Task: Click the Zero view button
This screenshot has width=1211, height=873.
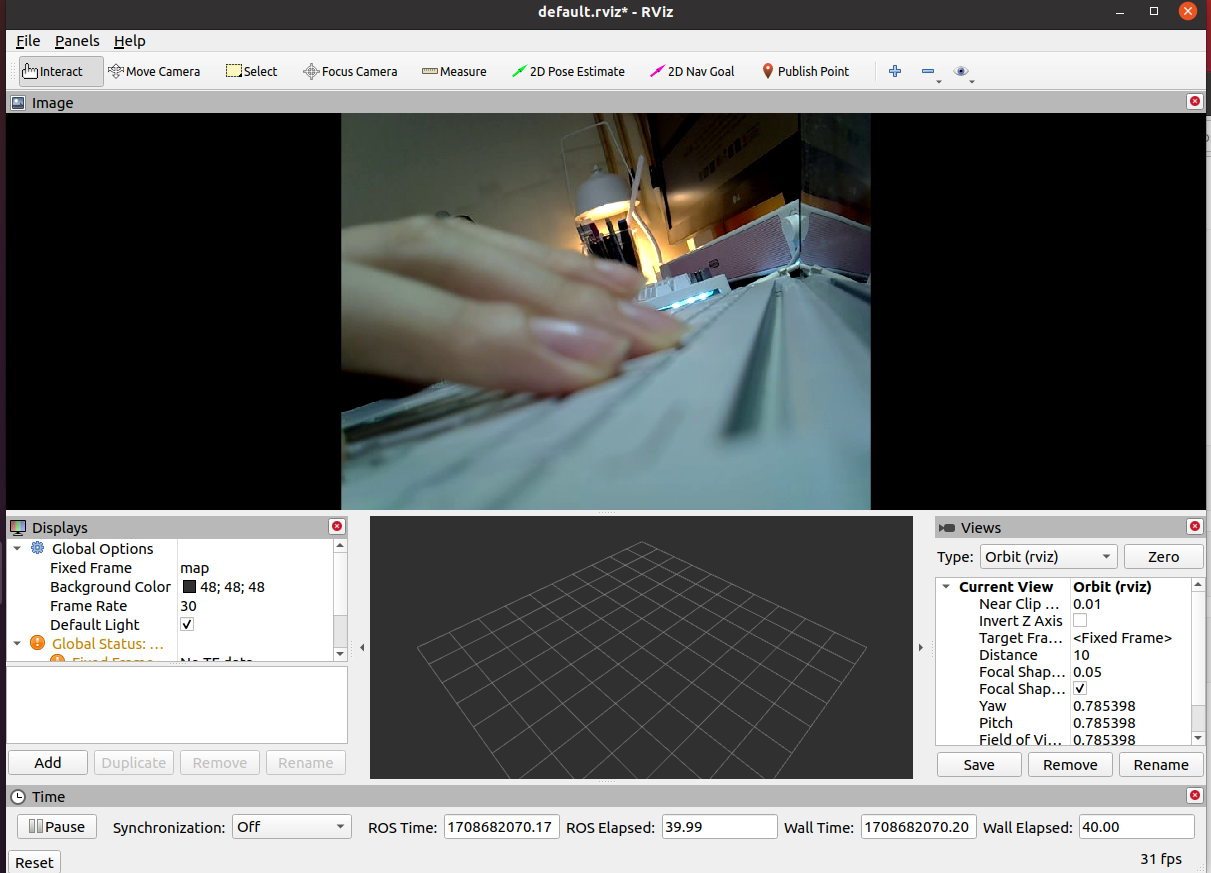Action: [x=1163, y=556]
